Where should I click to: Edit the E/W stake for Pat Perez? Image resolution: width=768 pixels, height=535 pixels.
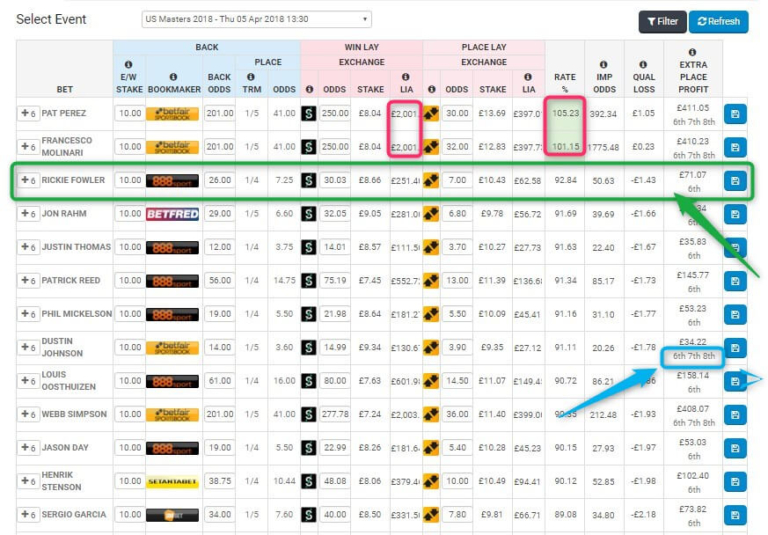pos(129,114)
